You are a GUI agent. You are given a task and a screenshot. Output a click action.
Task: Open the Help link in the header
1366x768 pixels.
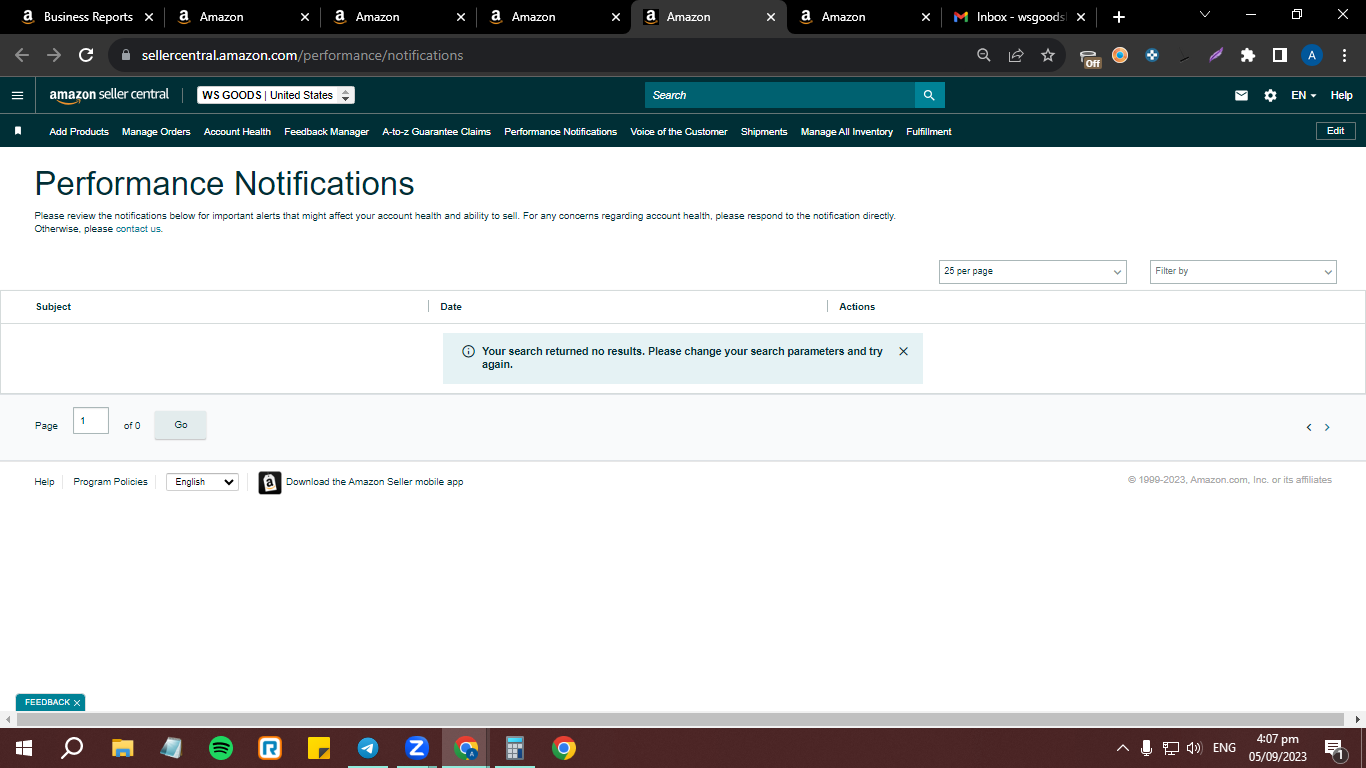tap(1341, 95)
